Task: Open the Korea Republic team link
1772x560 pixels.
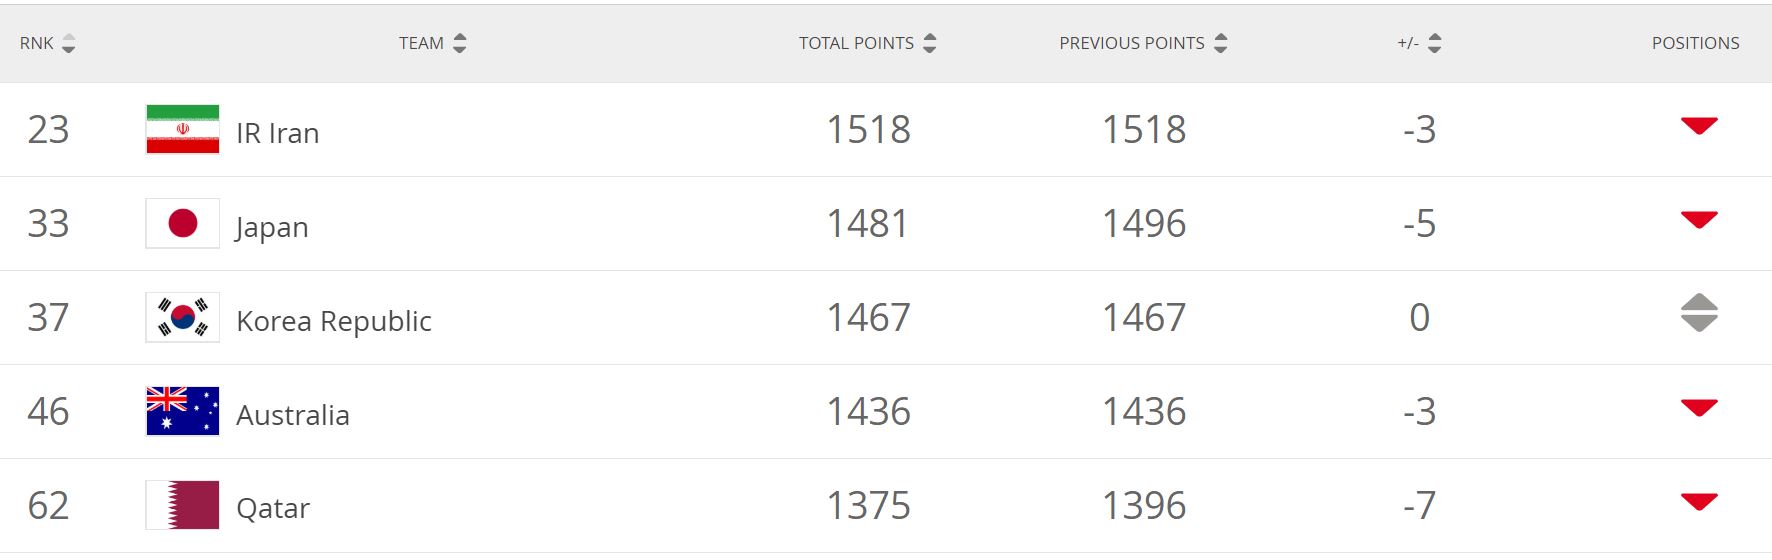Action: 333,321
